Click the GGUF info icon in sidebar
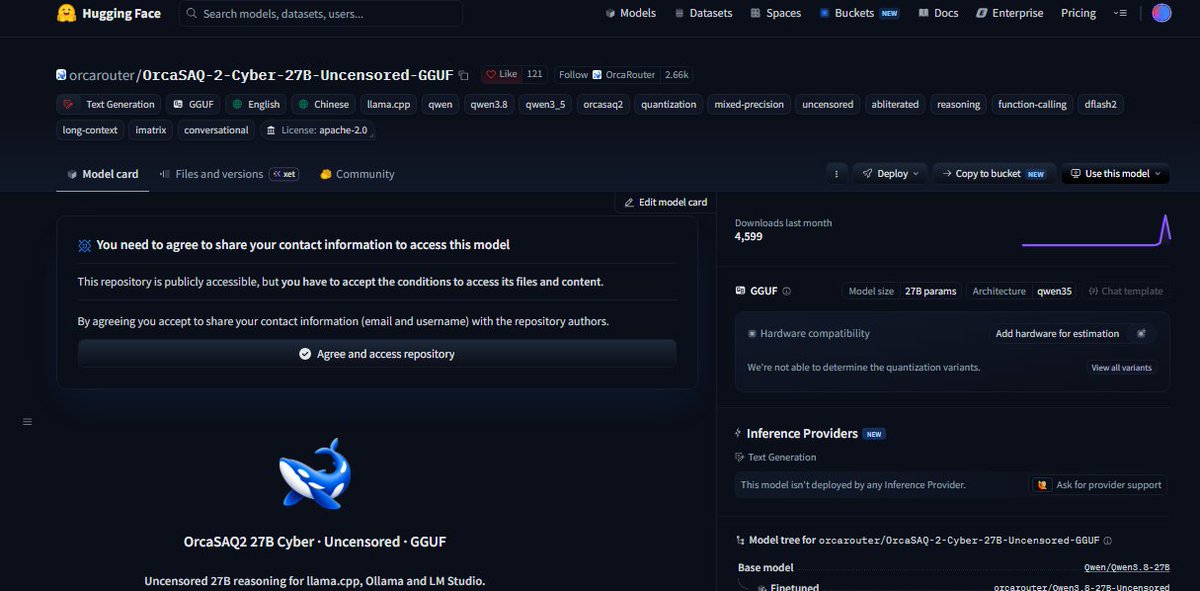 pyautogui.click(x=786, y=291)
